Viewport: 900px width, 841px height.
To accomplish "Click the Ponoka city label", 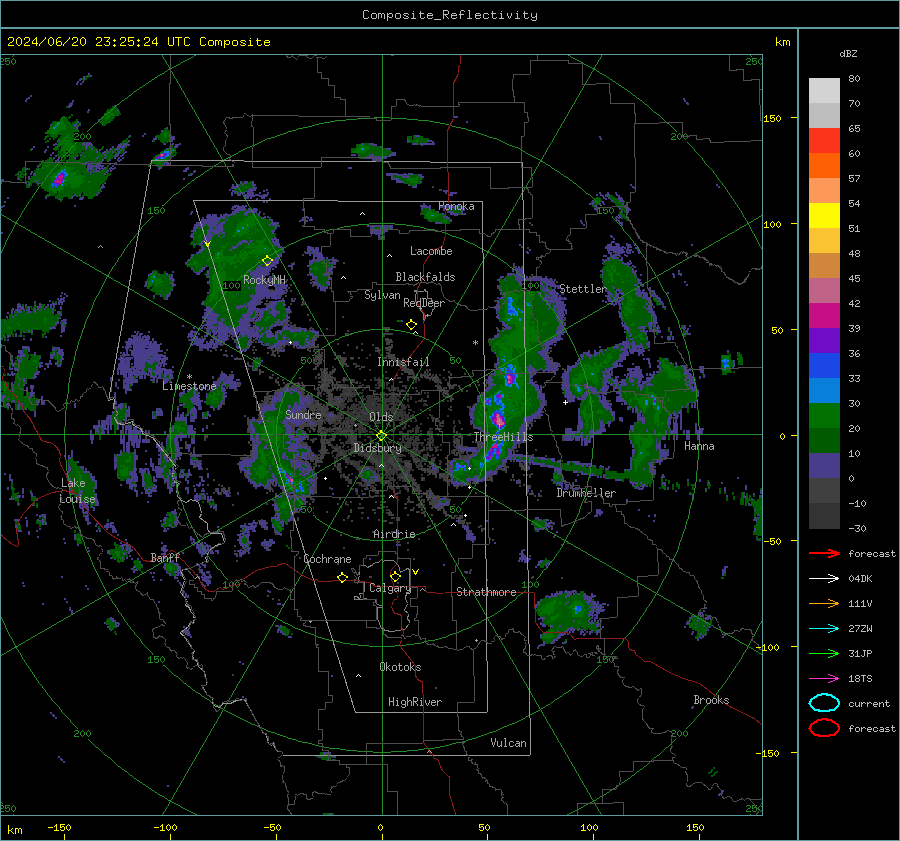I will click(456, 206).
